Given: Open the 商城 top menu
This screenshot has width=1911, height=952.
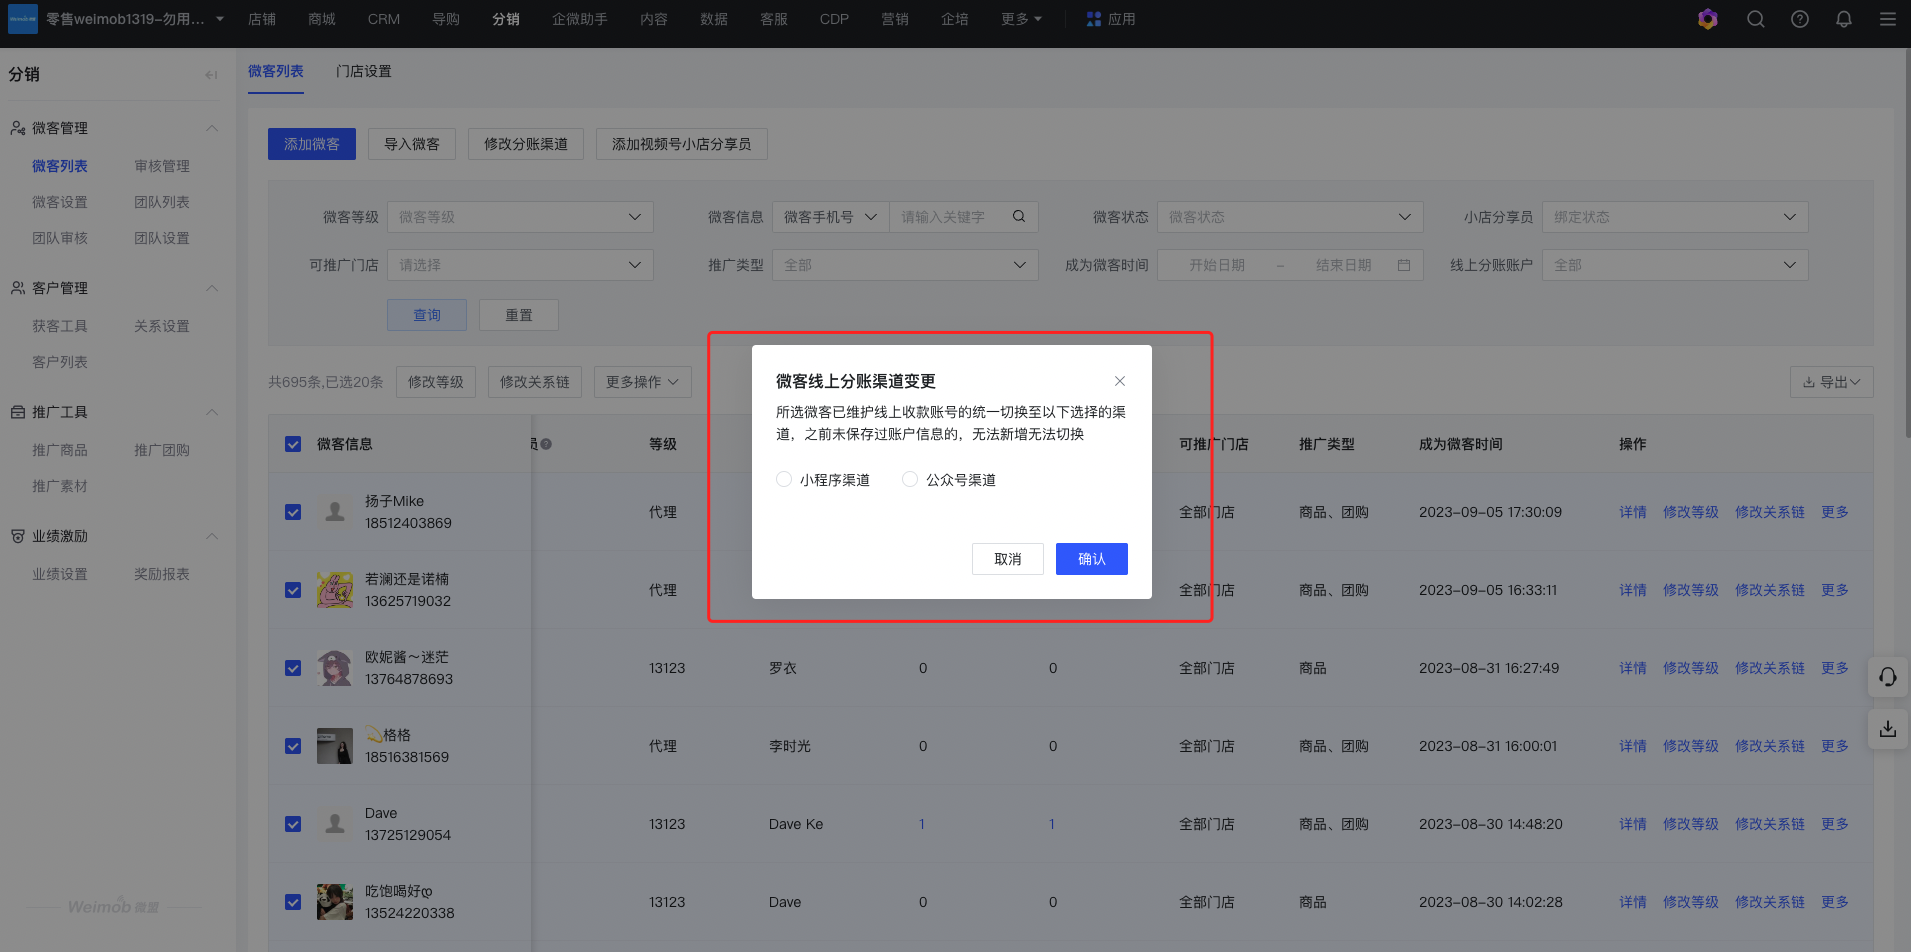Looking at the screenshot, I should coord(322,19).
